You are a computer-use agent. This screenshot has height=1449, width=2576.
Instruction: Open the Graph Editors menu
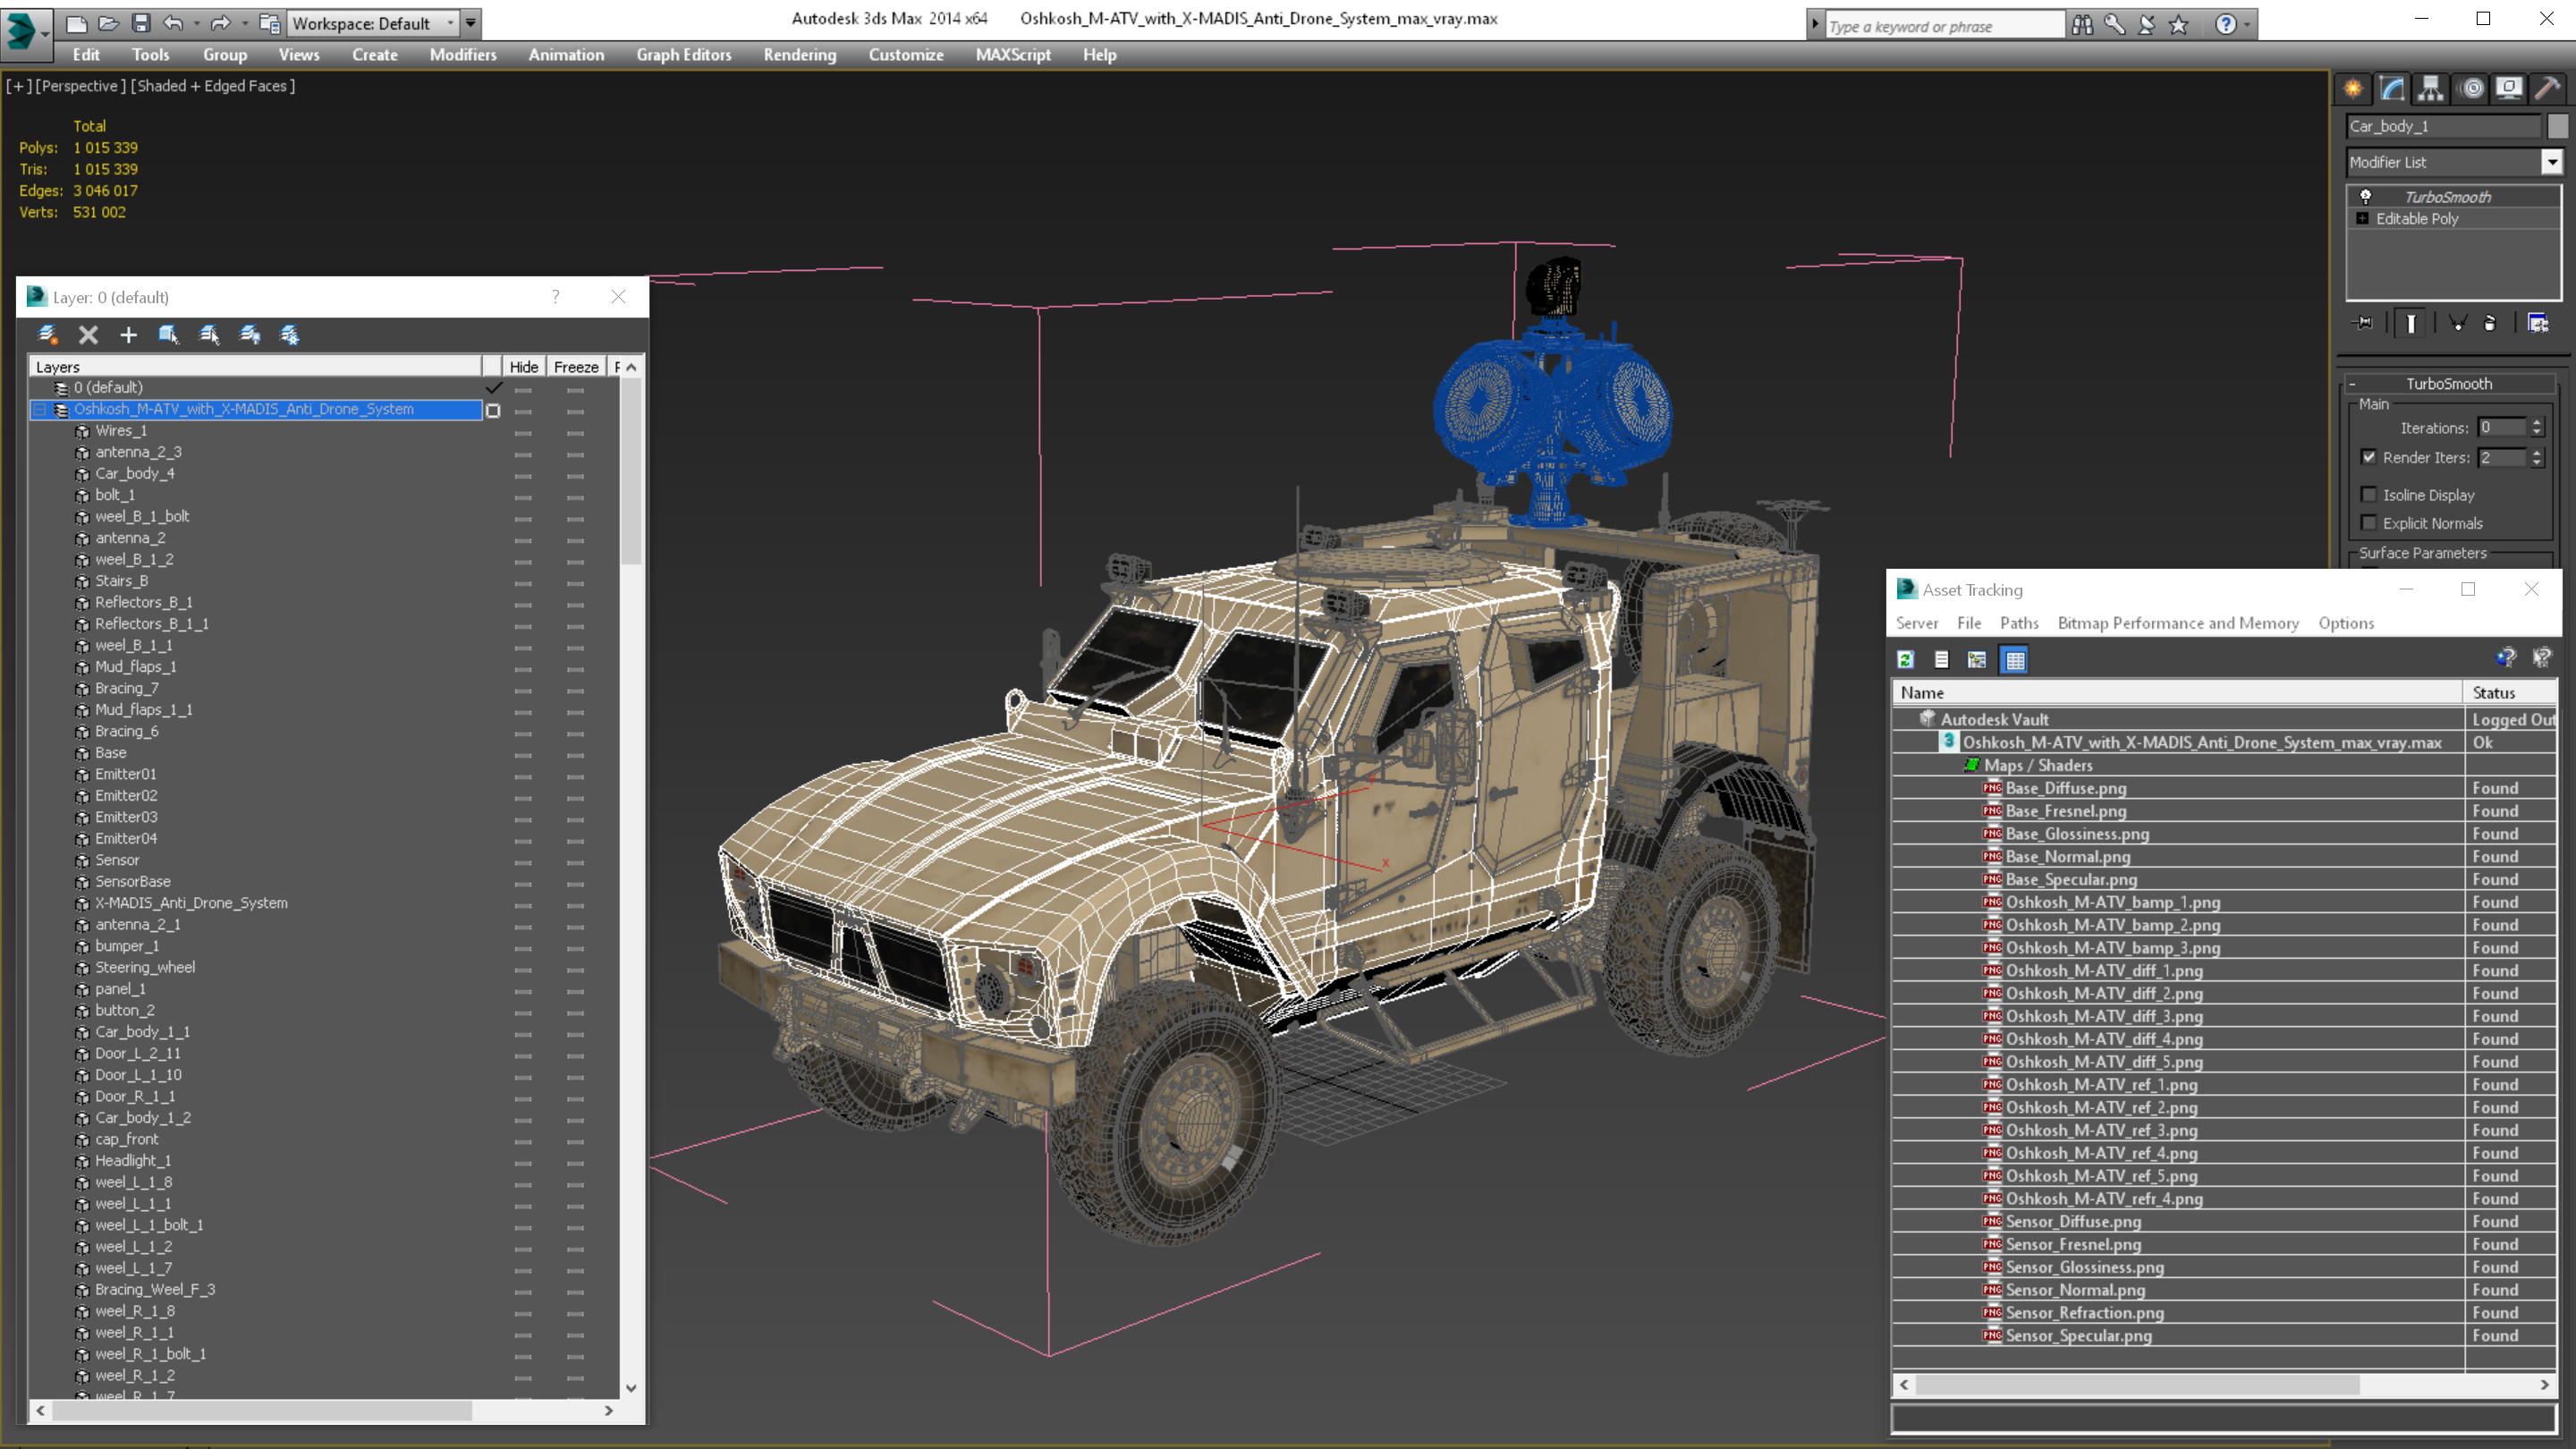click(x=684, y=55)
